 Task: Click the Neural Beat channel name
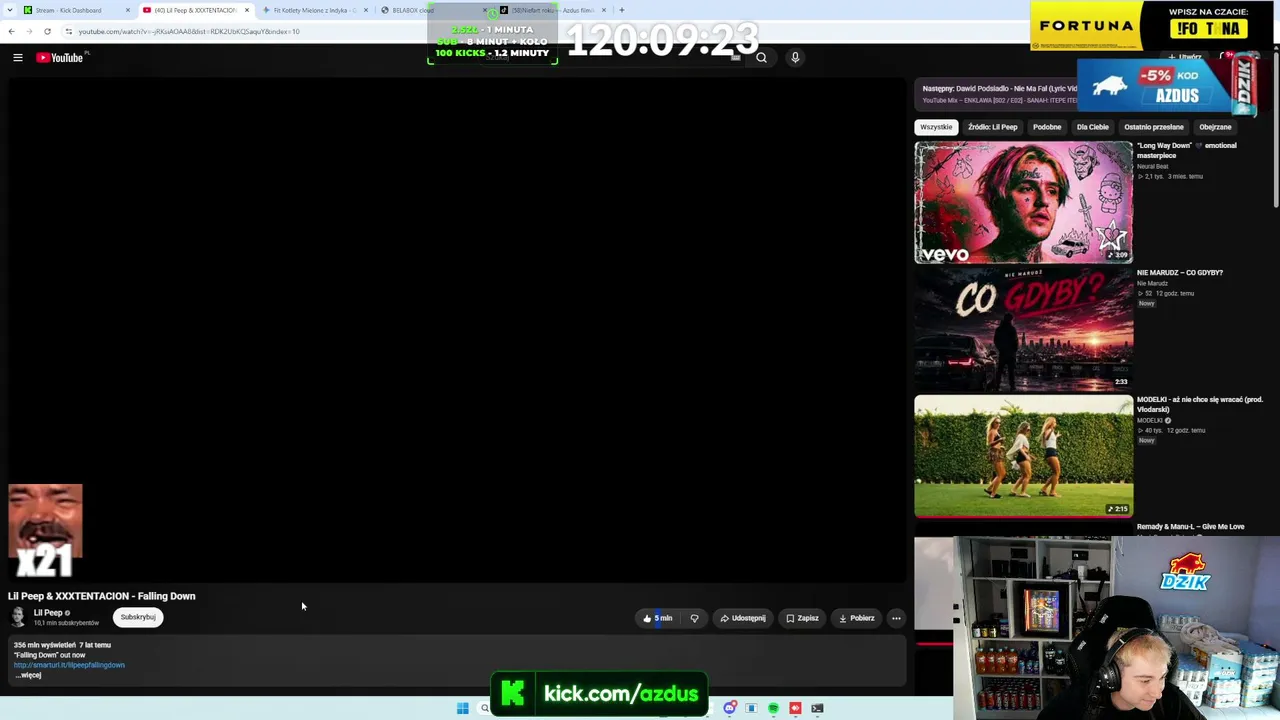[1152, 166]
